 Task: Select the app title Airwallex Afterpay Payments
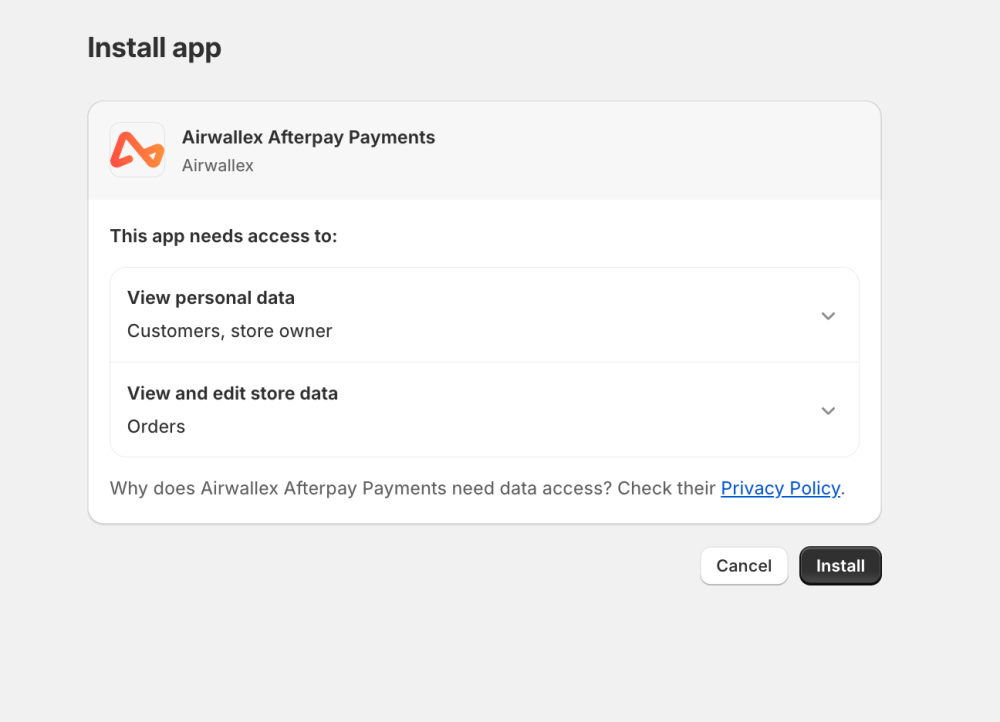308,137
